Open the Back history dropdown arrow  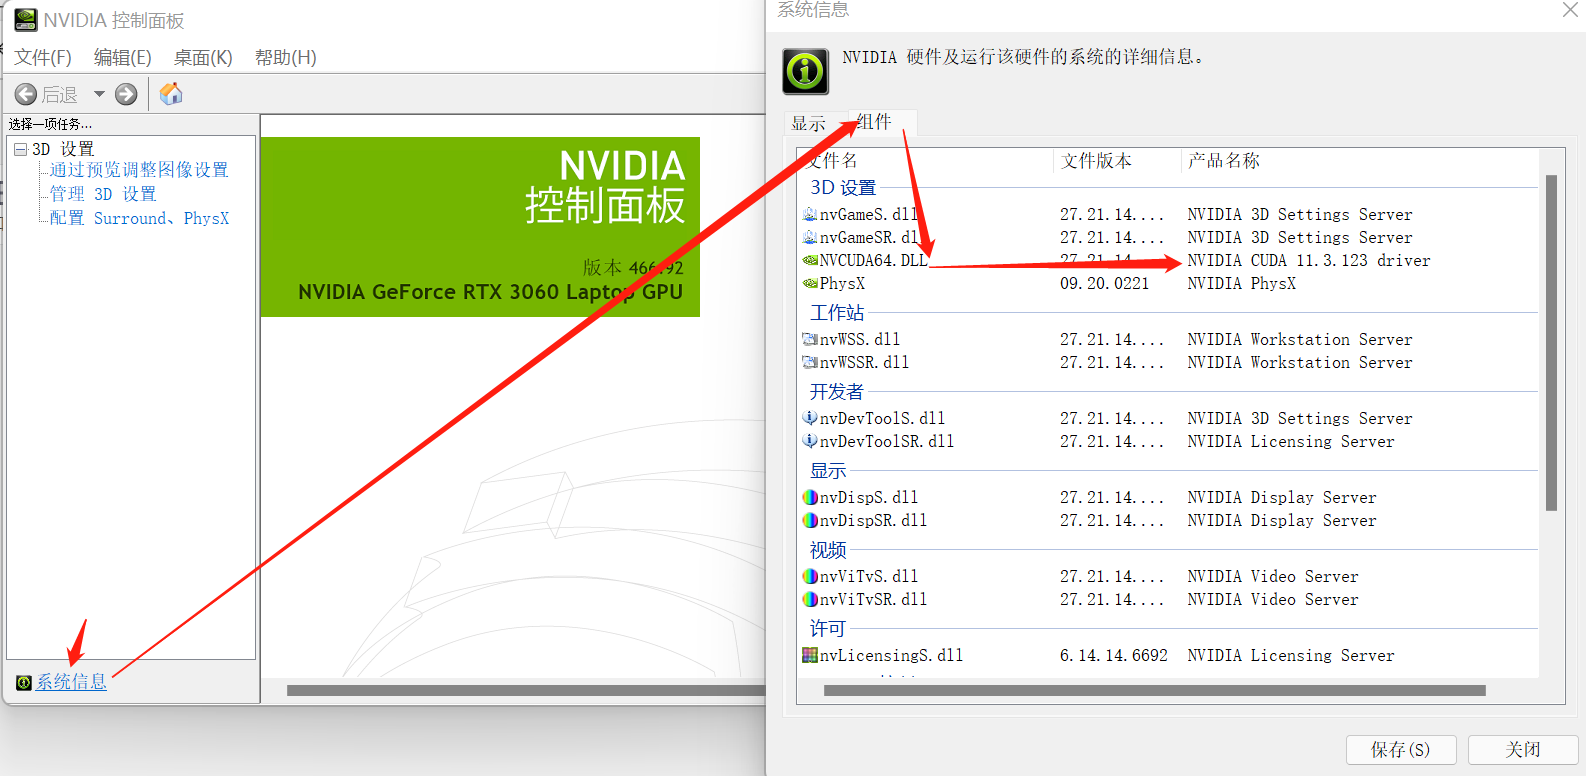click(99, 94)
